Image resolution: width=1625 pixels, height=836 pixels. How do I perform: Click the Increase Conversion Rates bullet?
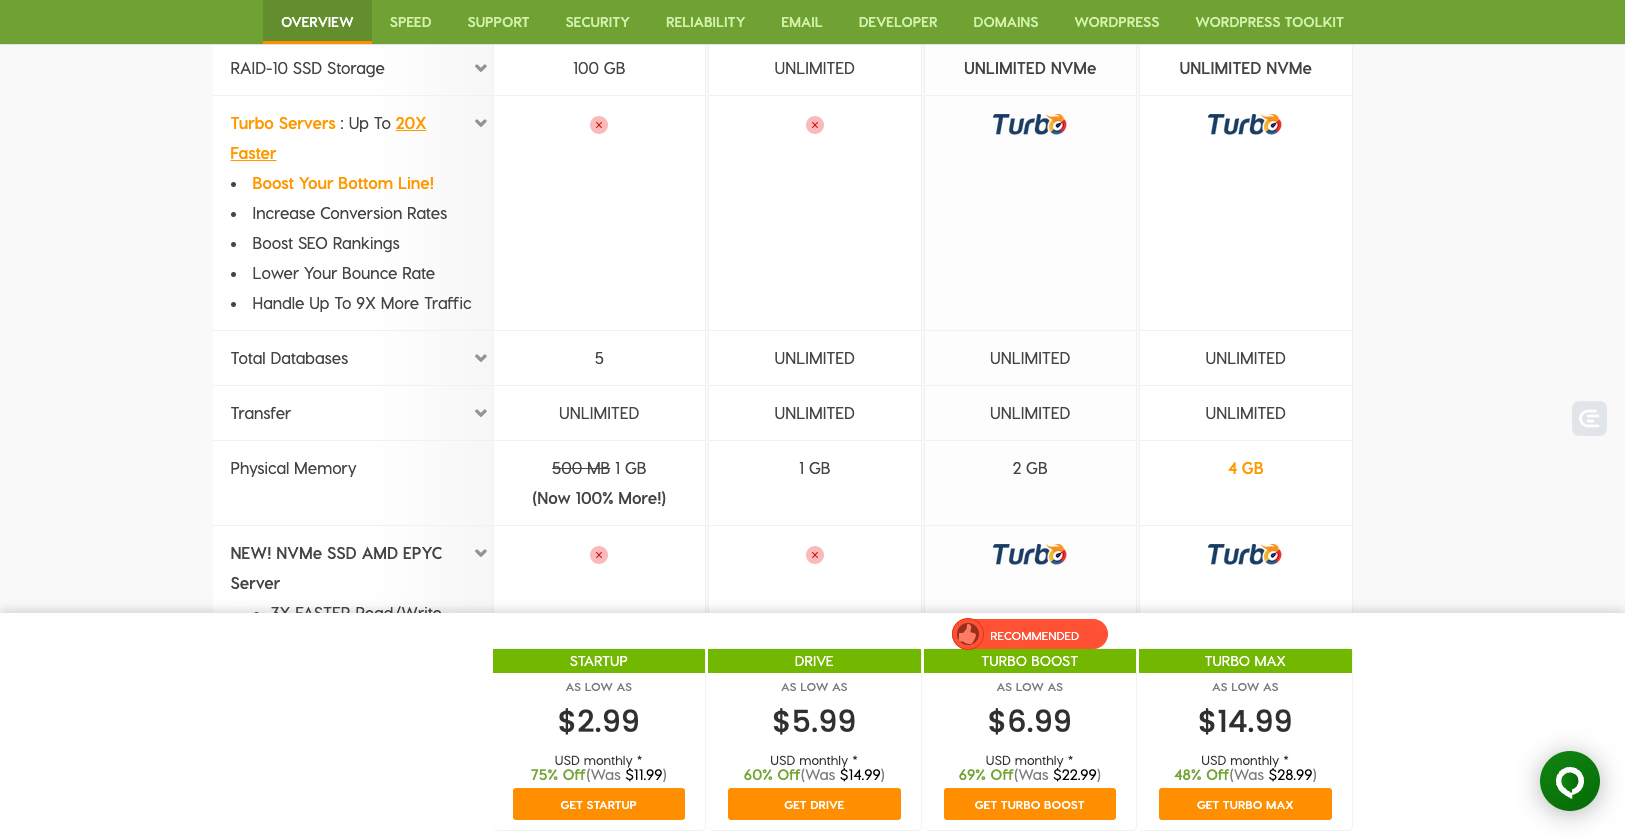pyautogui.click(x=350, y=213)
